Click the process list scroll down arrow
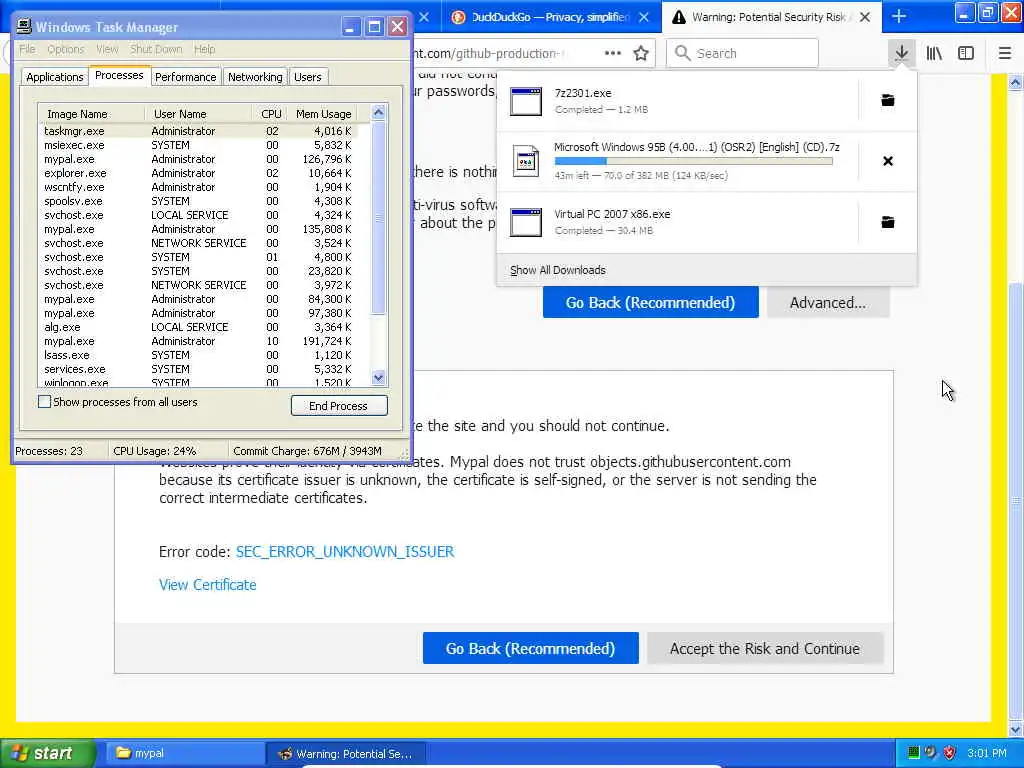The image size is (1024, 768). point(378,377)
